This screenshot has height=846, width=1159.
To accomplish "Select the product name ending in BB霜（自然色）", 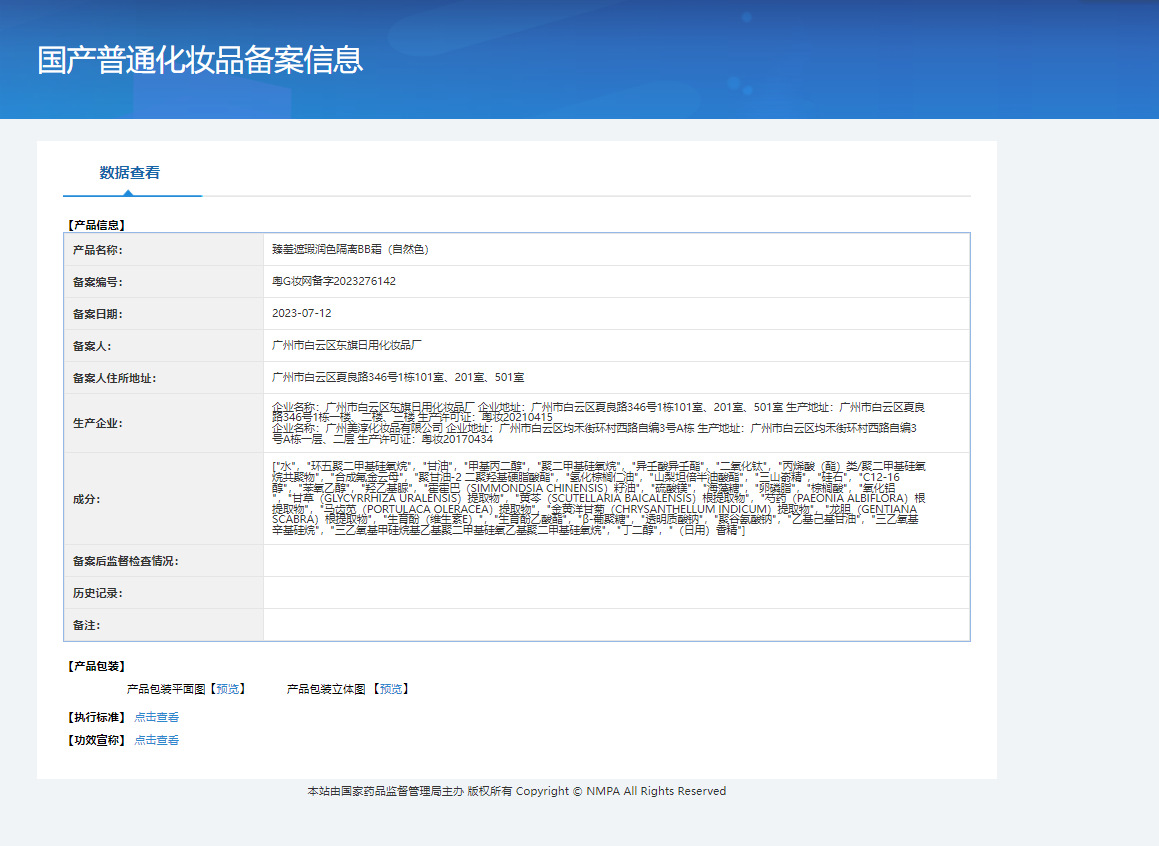I will (350, 250).
